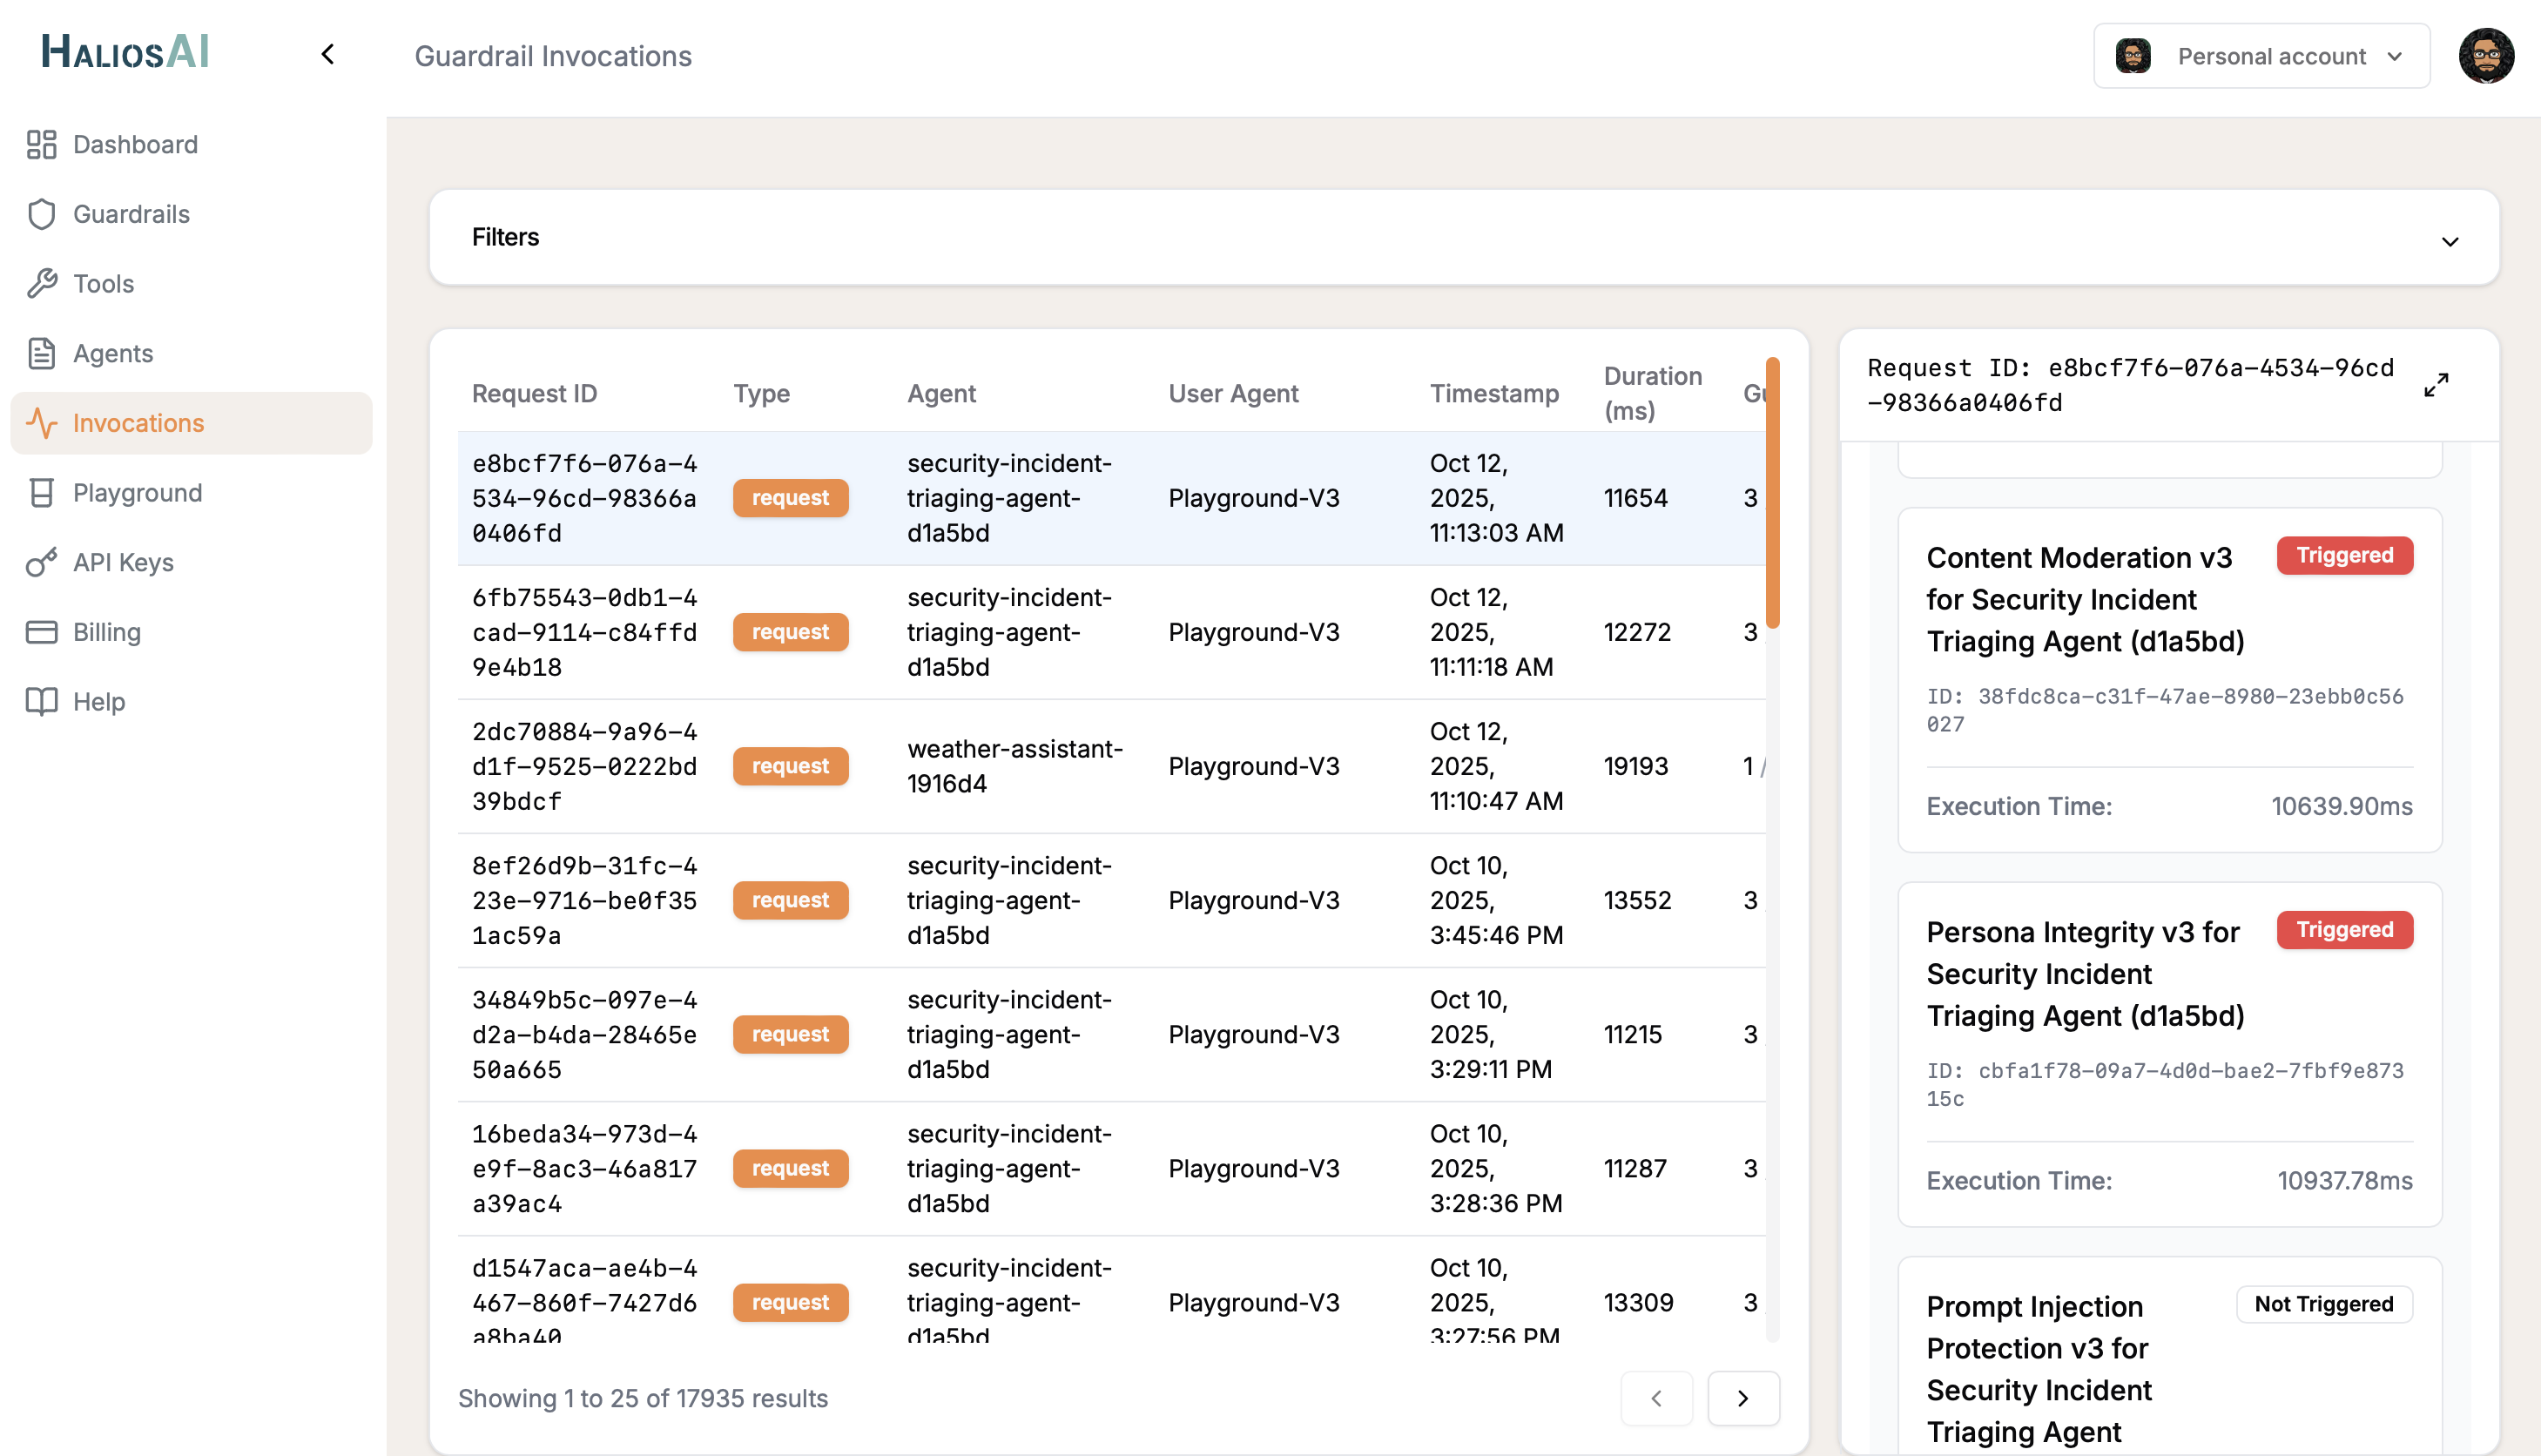The height and width of the screenshot is (1456, 2541).
Task: Open the Dashboard page
Action: point(134,144)
